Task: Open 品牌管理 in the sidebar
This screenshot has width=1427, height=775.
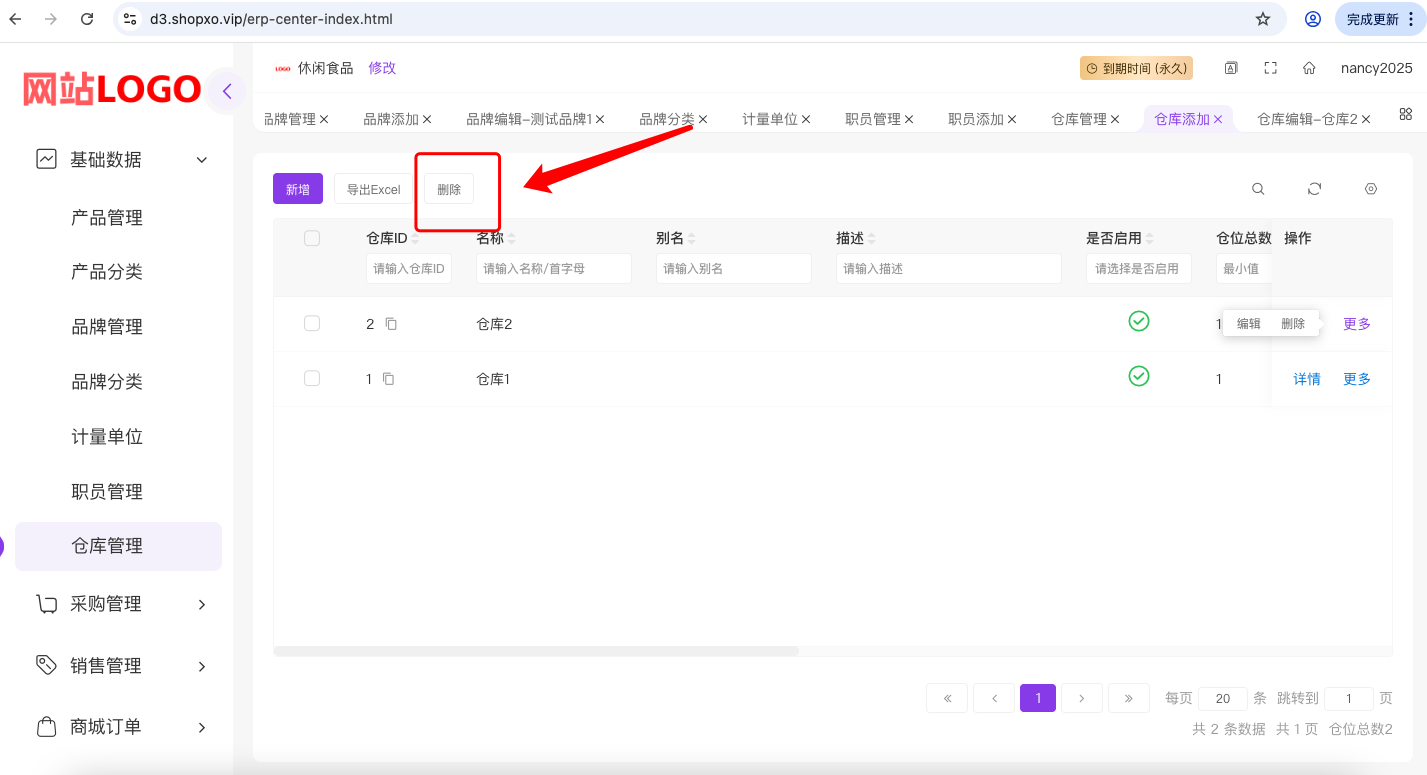Action: 107,327
